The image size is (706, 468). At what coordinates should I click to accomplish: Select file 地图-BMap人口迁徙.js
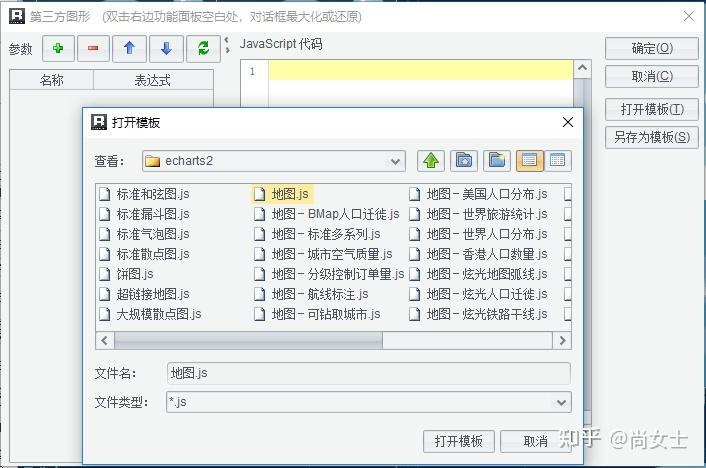click(x=327, y=214)
